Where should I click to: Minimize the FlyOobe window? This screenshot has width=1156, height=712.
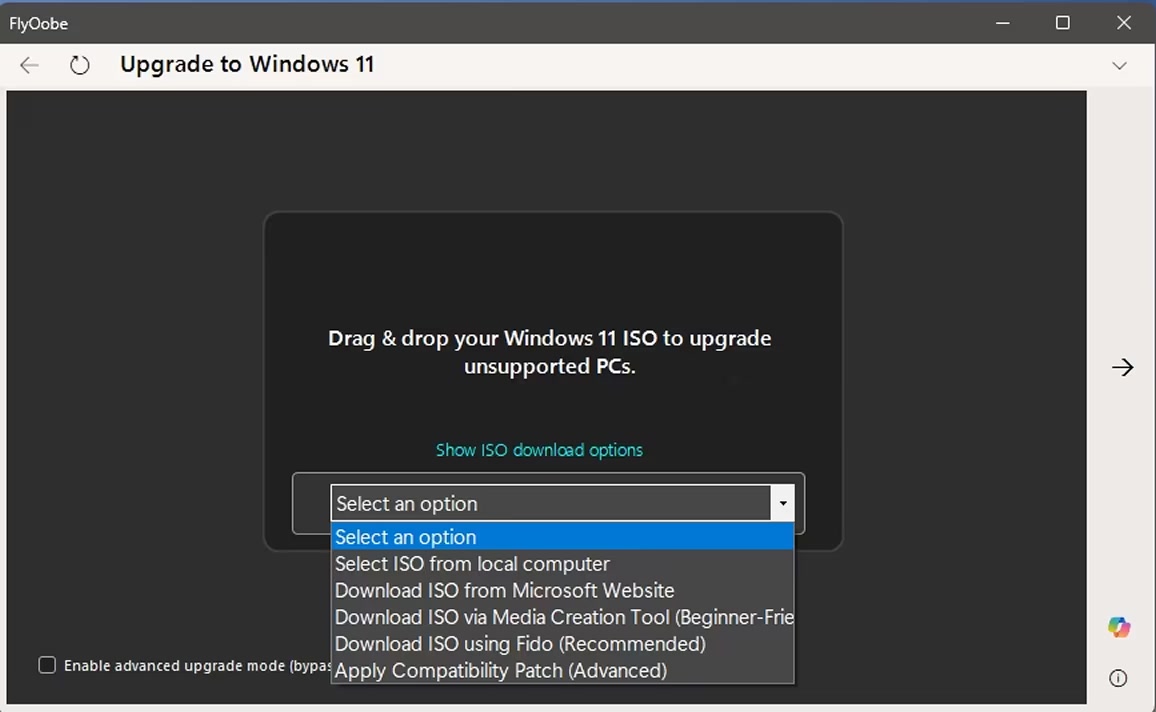[x=1003, y=23]
